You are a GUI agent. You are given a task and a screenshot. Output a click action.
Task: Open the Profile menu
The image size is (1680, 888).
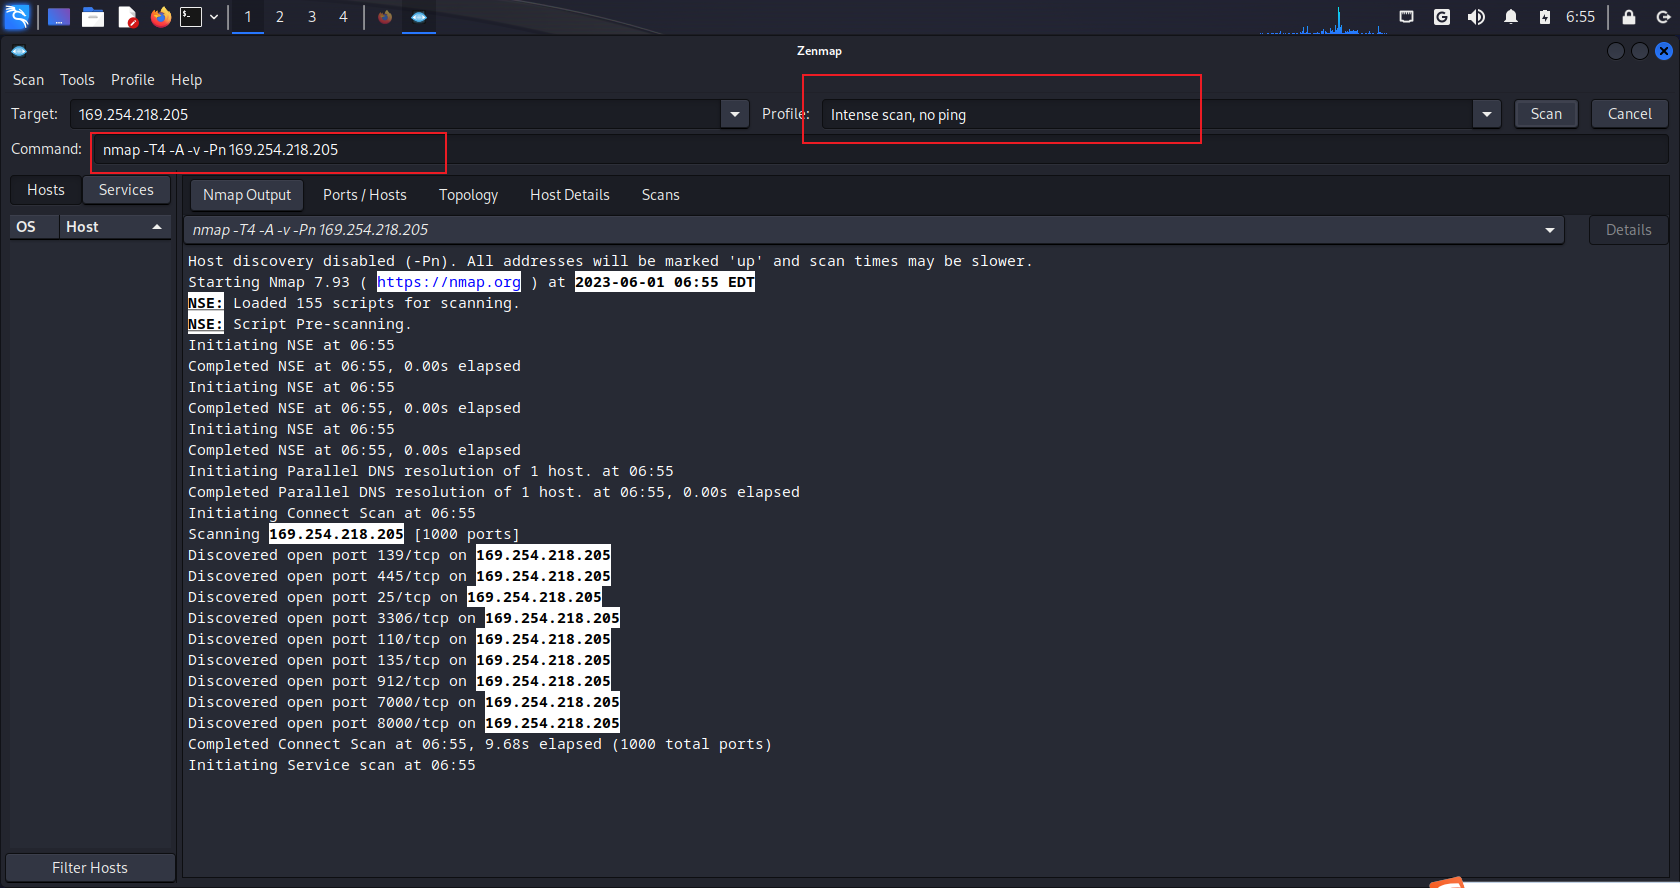(132, 80)
